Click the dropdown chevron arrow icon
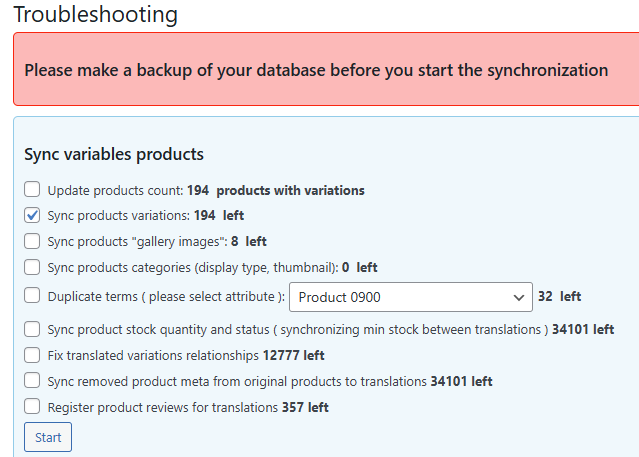639x457 pixels. 518,298
